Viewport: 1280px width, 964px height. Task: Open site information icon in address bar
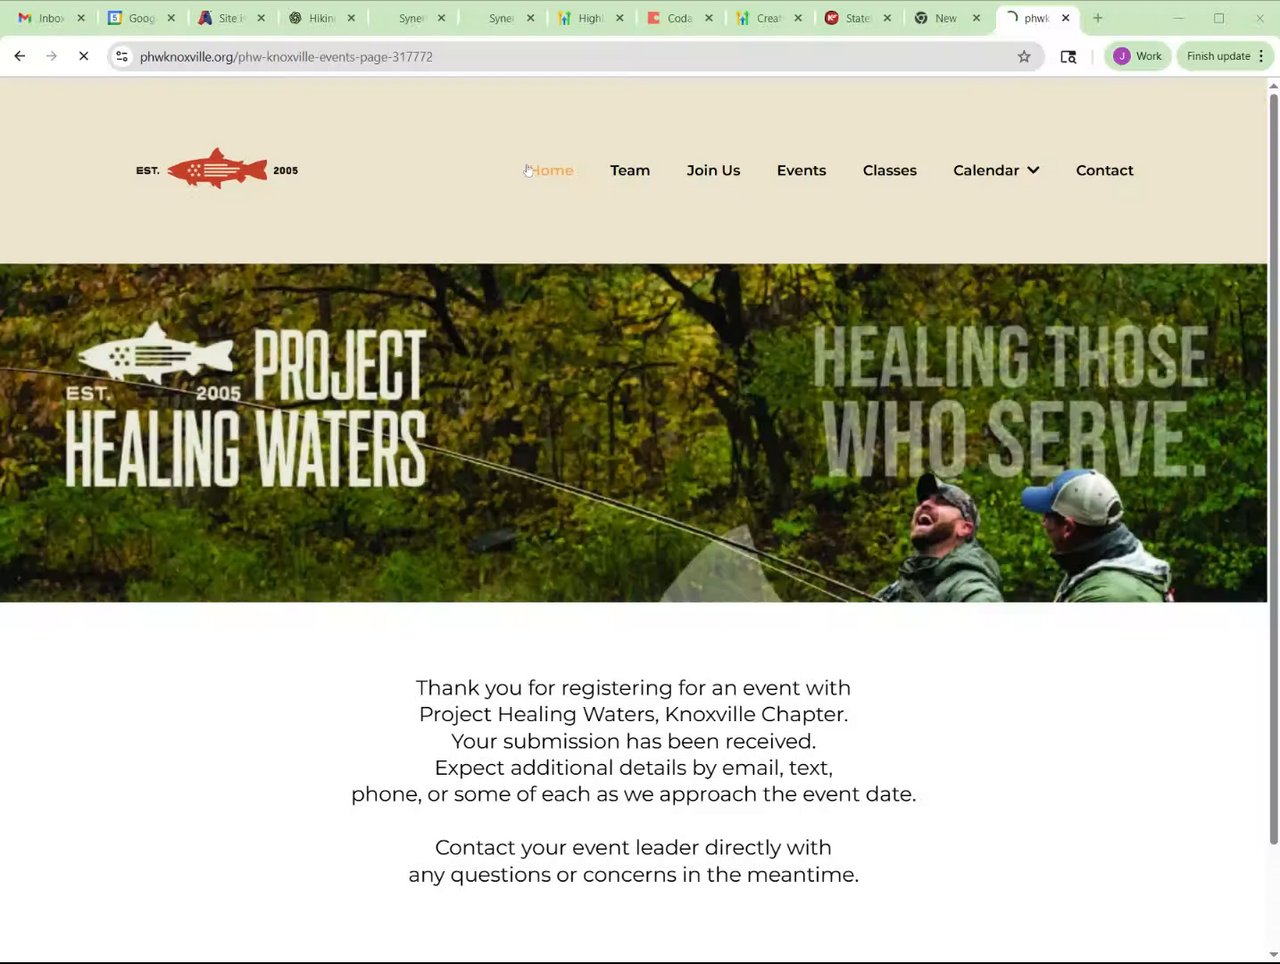(122, 57)
